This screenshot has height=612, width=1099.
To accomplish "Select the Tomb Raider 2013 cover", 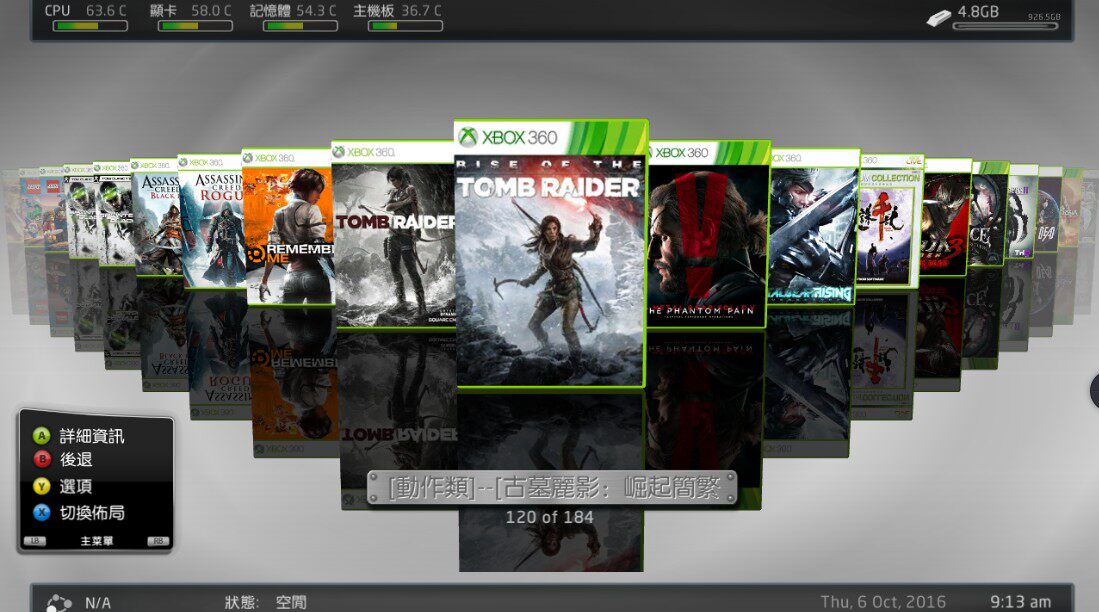I will (393, 235).
